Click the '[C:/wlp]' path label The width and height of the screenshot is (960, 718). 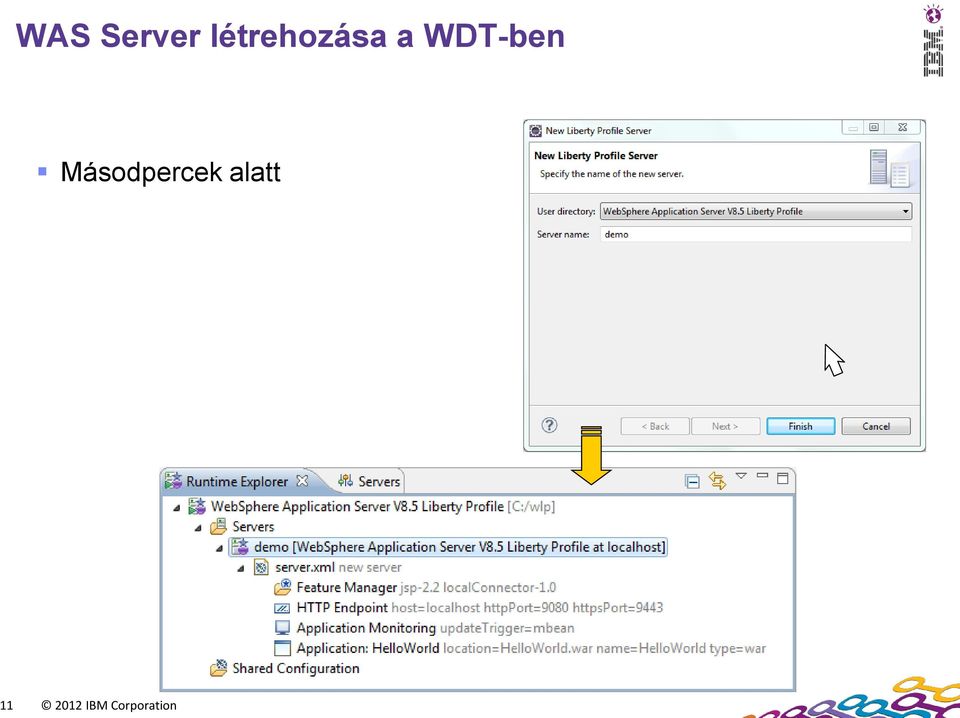531,507
